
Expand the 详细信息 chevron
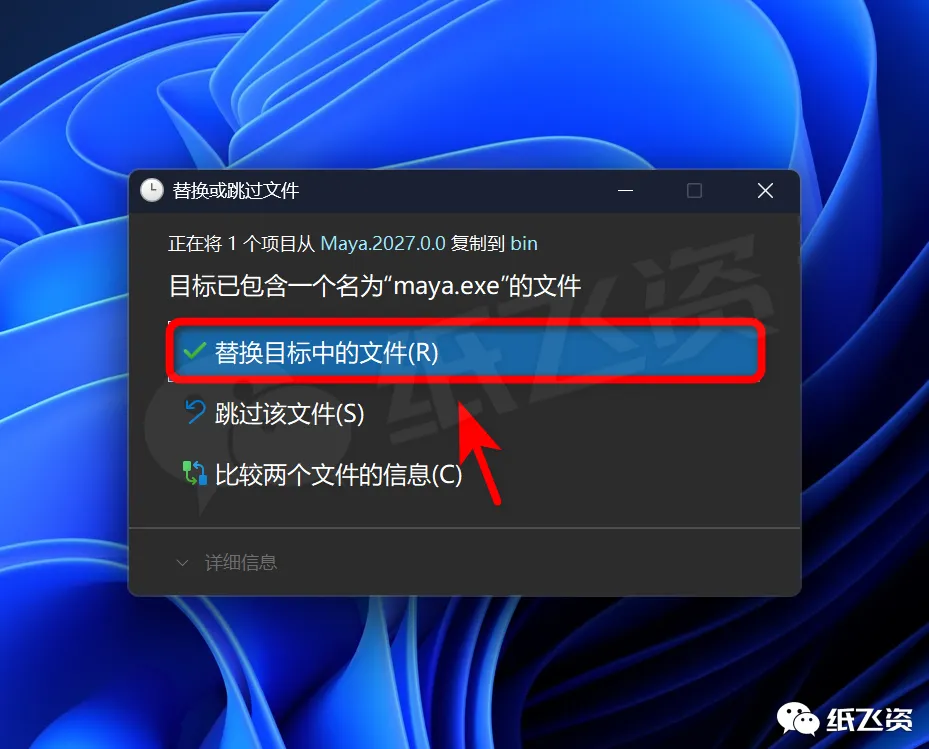coord(182,563)
